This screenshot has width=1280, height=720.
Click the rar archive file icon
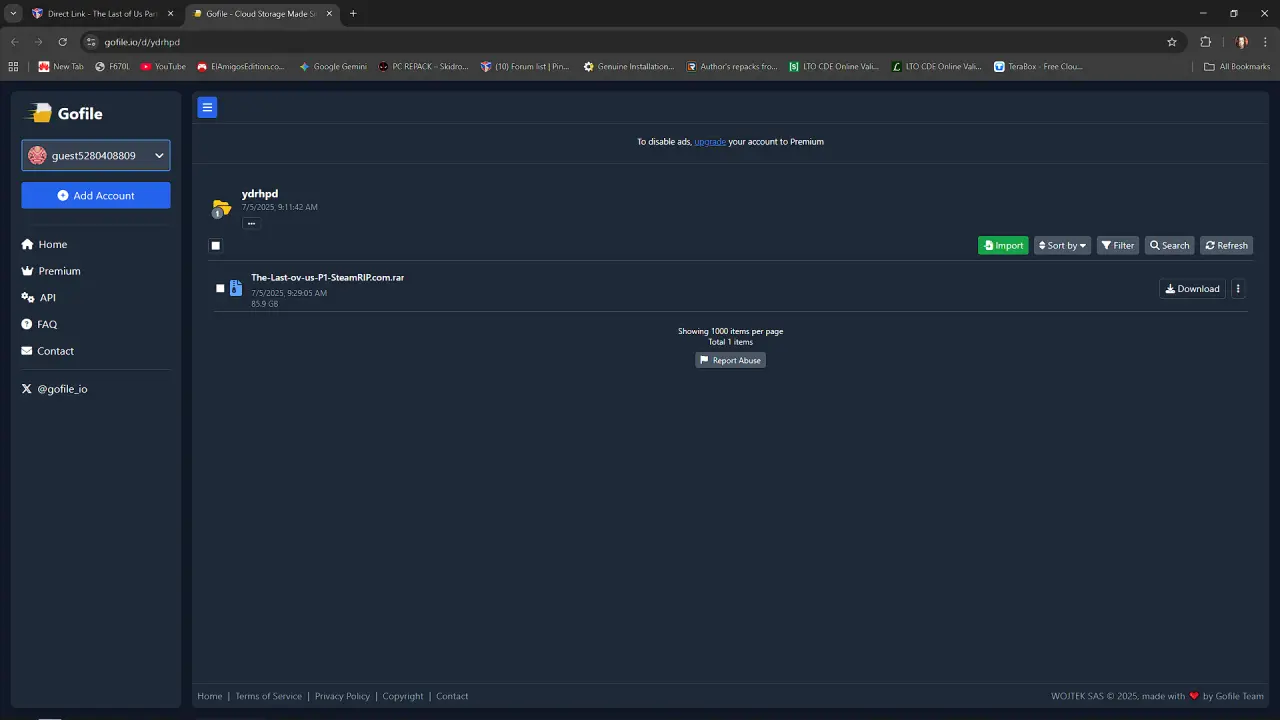point(236,288)
